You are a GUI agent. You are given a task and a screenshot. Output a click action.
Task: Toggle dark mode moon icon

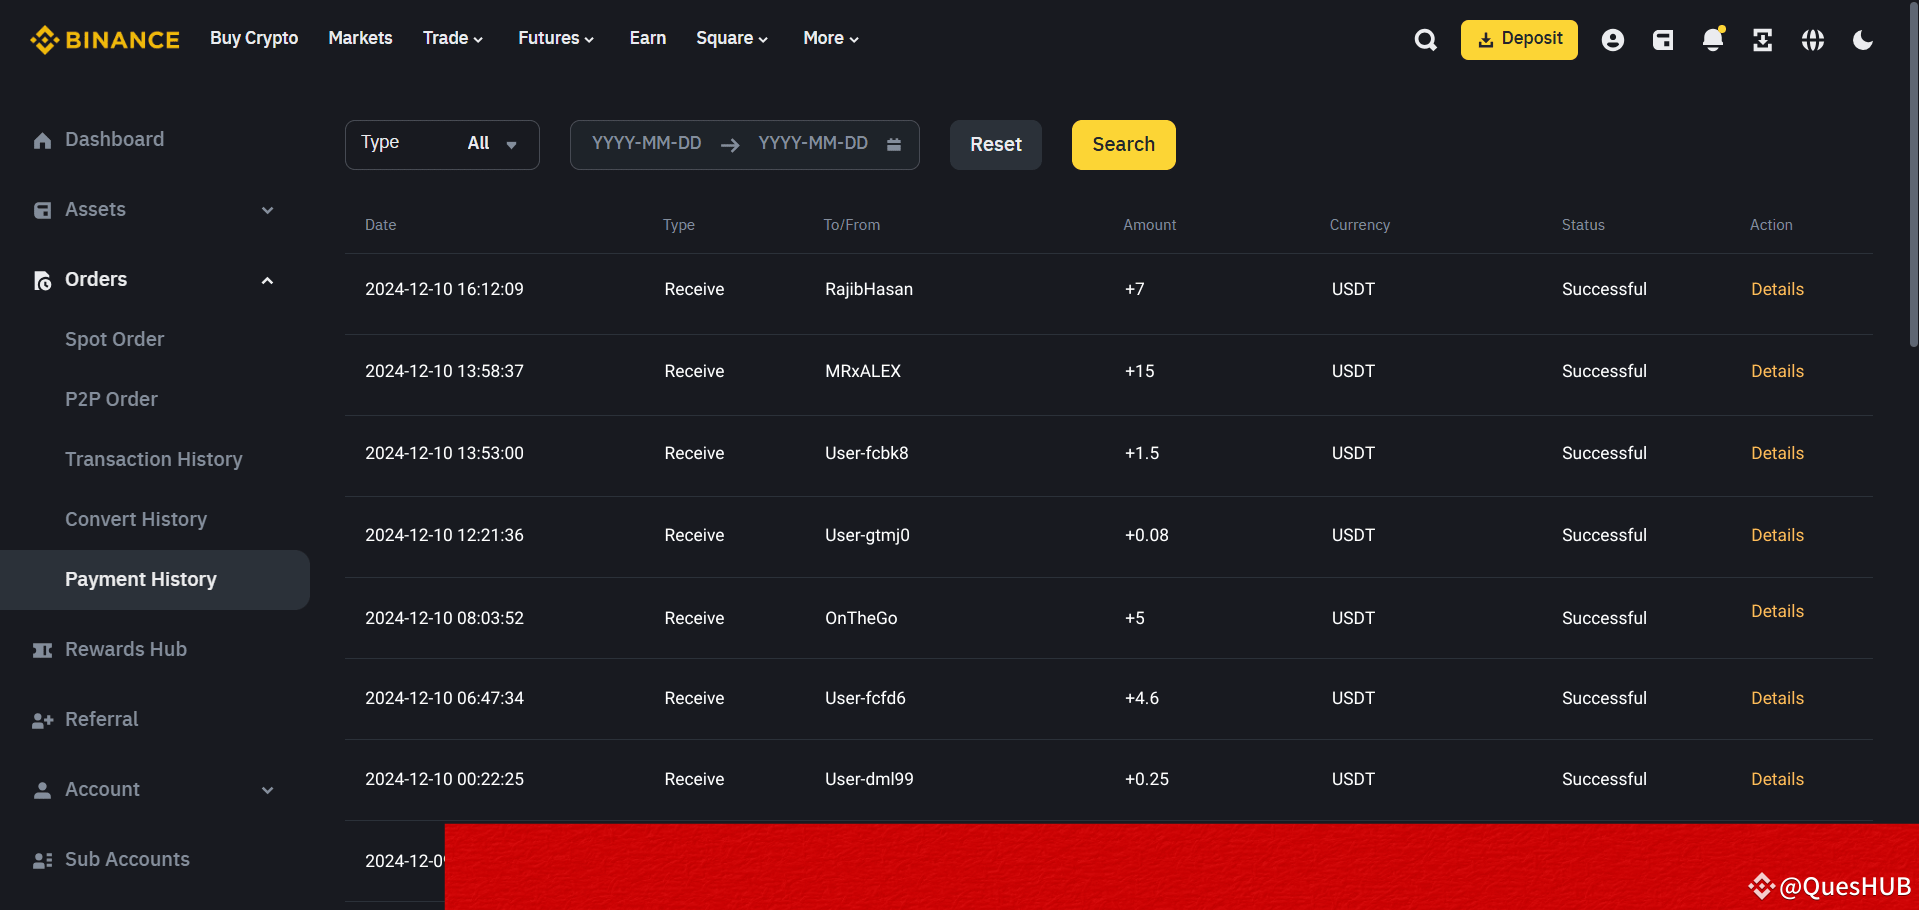click(x=1863, y=40)
